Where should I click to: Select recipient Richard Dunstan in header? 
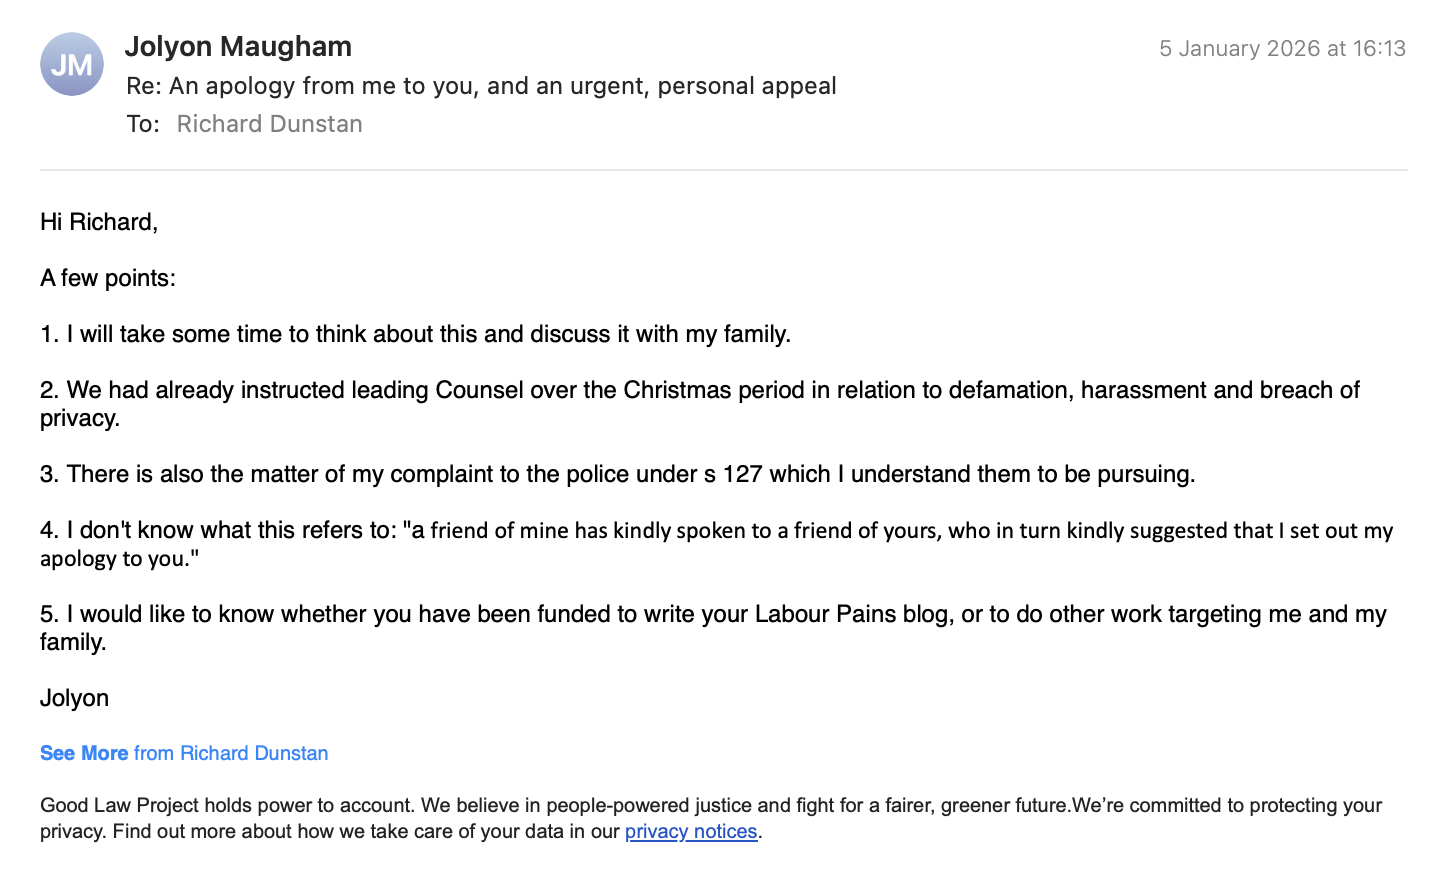[x=269, y=124]
